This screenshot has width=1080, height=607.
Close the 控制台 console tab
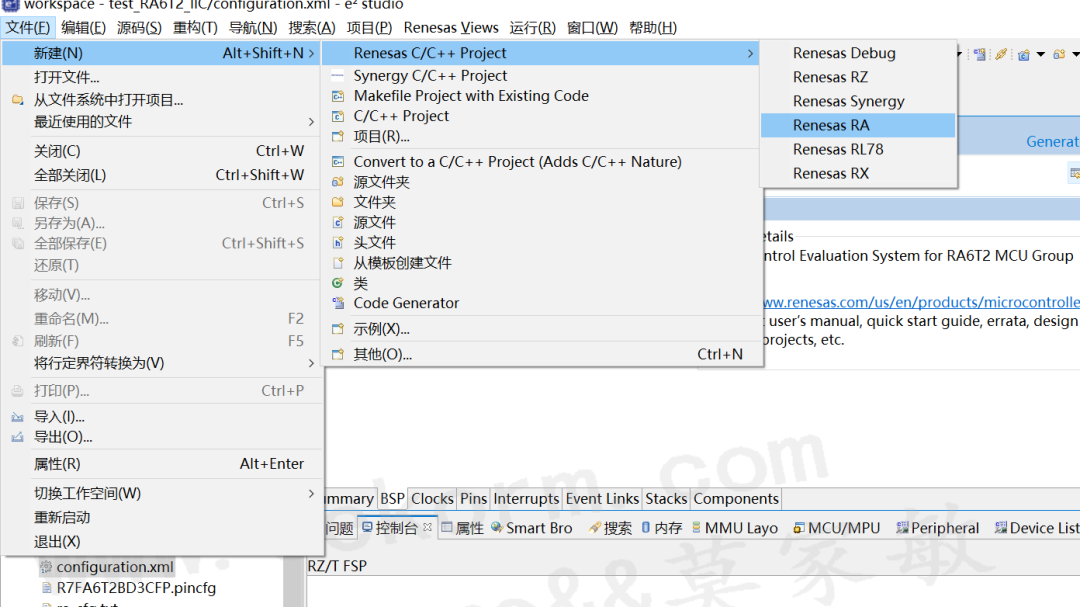[x=428, y=527]
